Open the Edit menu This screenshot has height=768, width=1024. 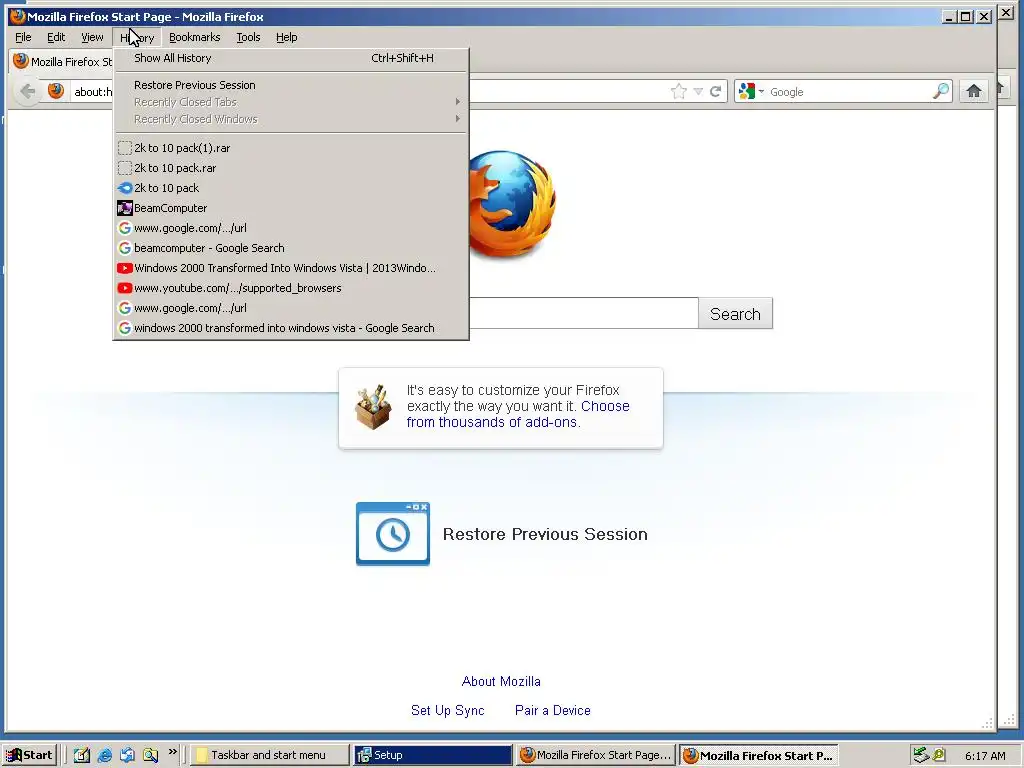56,37
